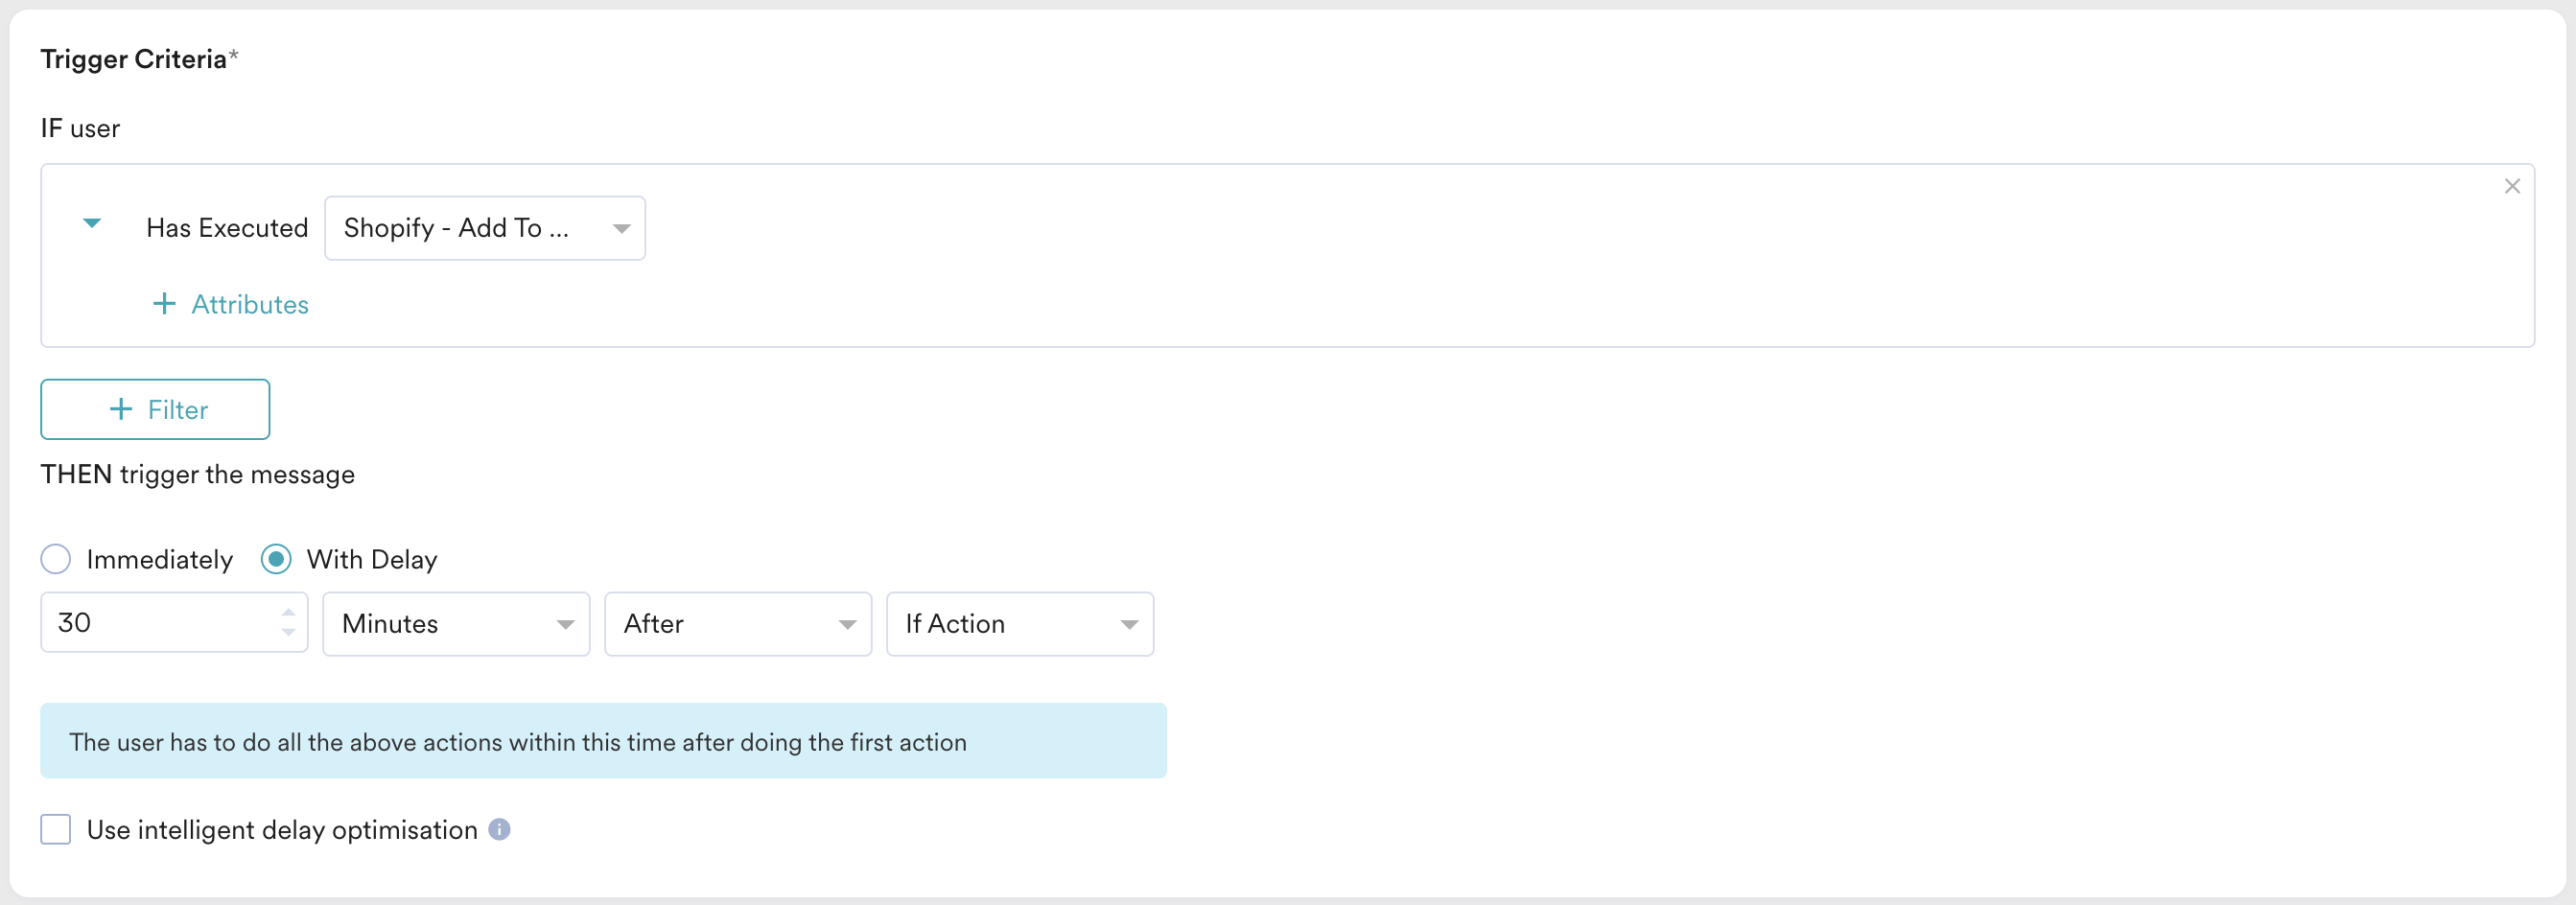Open the If Action dropdown
The height and width of the screenshot is (905, 2576).
[1020, 624]
